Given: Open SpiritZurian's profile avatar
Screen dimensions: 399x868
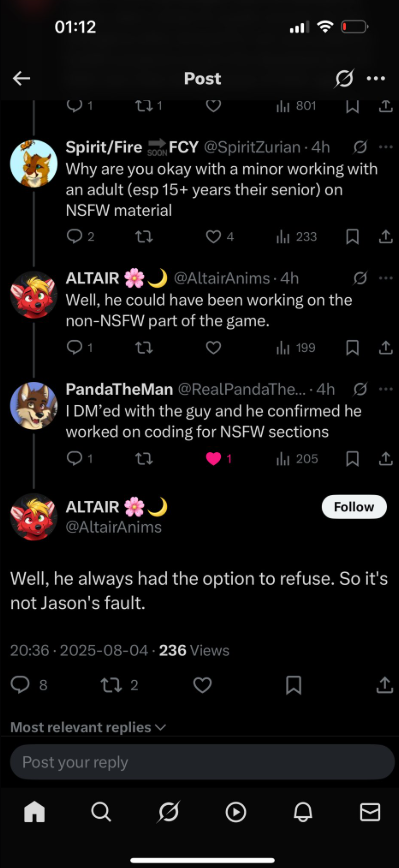Looking at the screenshot, I should click(34, 163).
